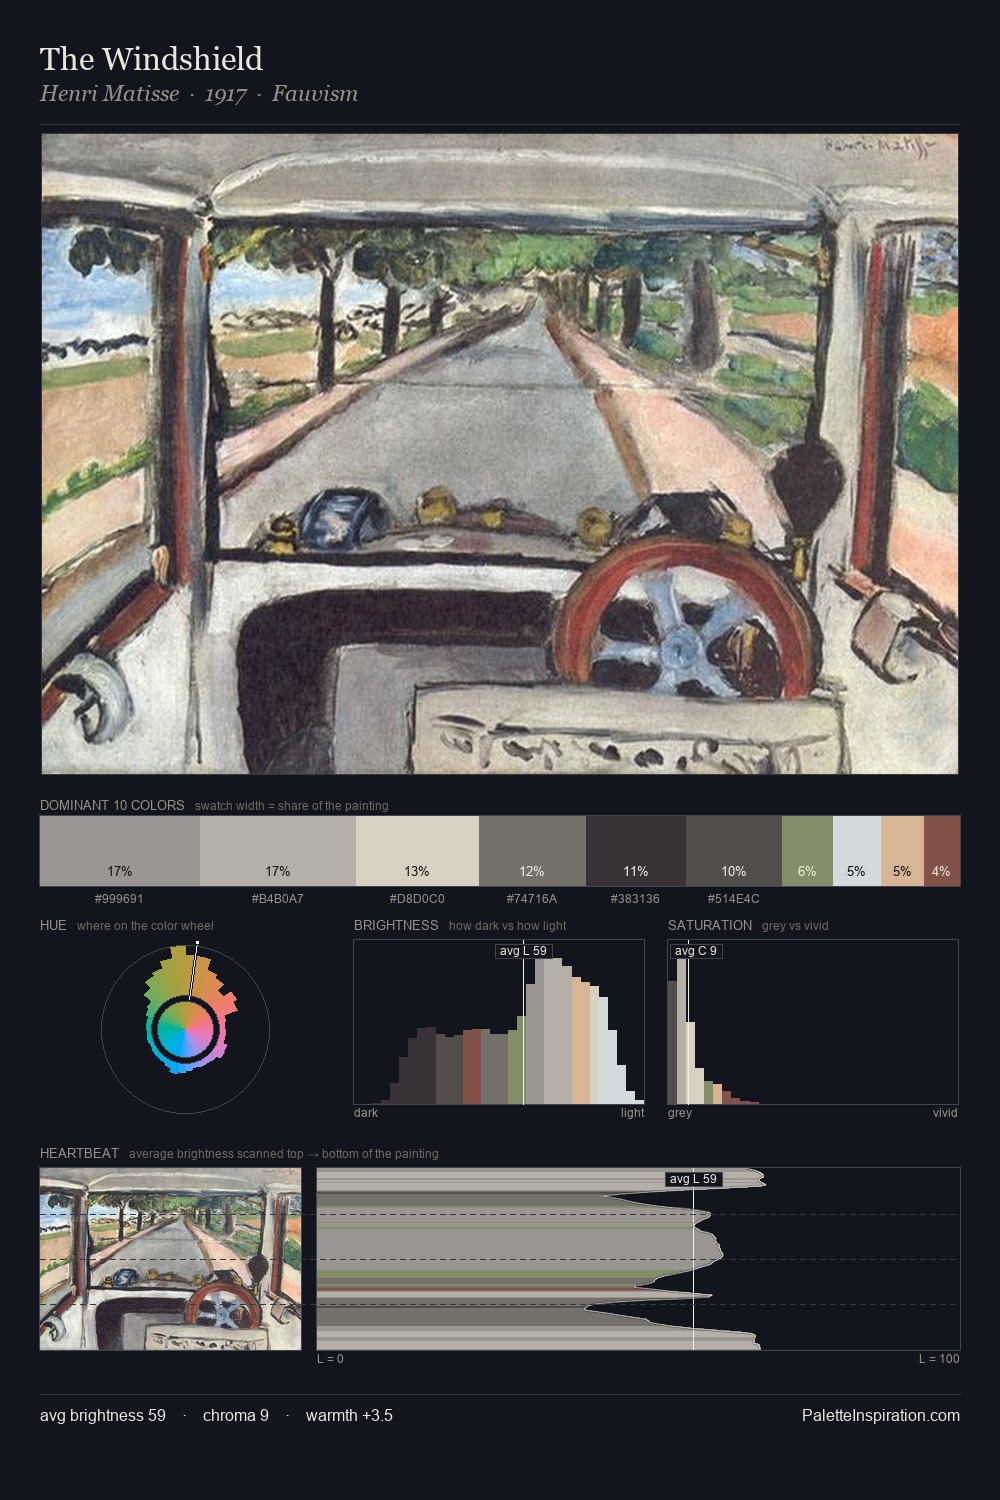The height and width of the screenshot is (1500, 1000).
Task: Click the saturation histogram chart
Action: point(813,1022)
